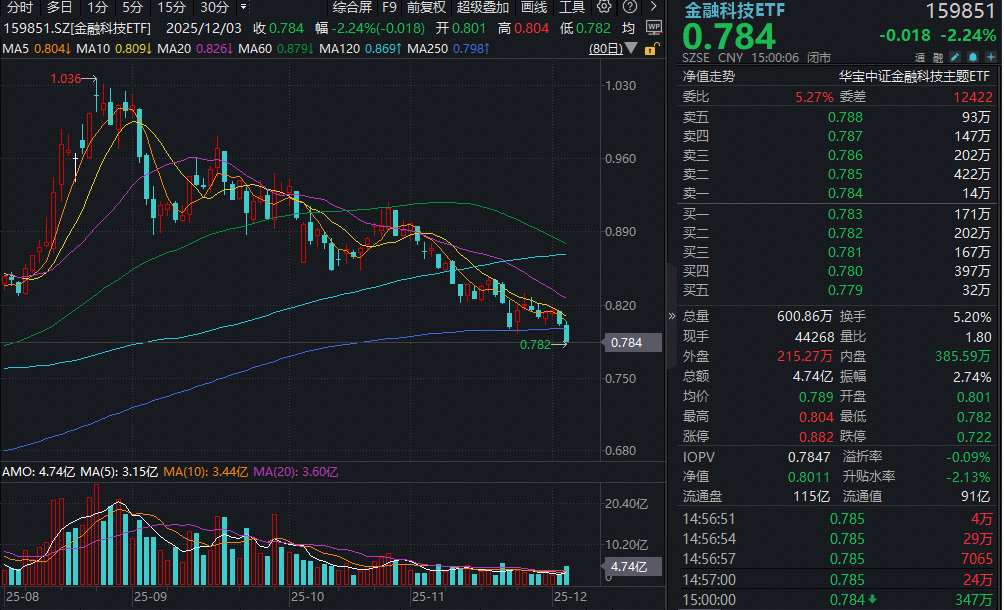
Task: Click the right chevron arrow in toolbar
Action: click(653, 8)
